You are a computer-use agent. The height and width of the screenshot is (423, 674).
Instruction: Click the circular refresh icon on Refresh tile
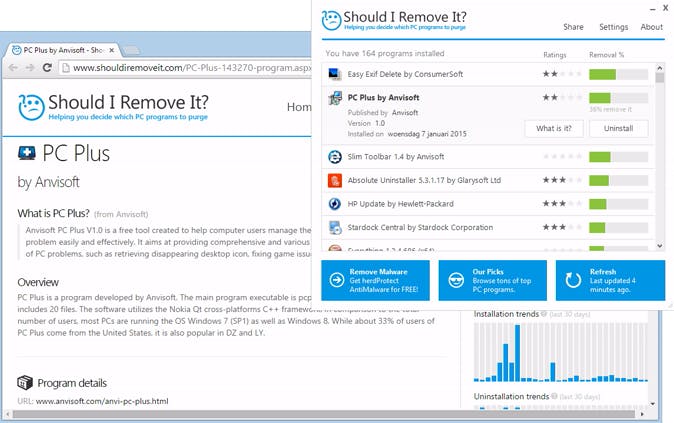click(573, 280)
